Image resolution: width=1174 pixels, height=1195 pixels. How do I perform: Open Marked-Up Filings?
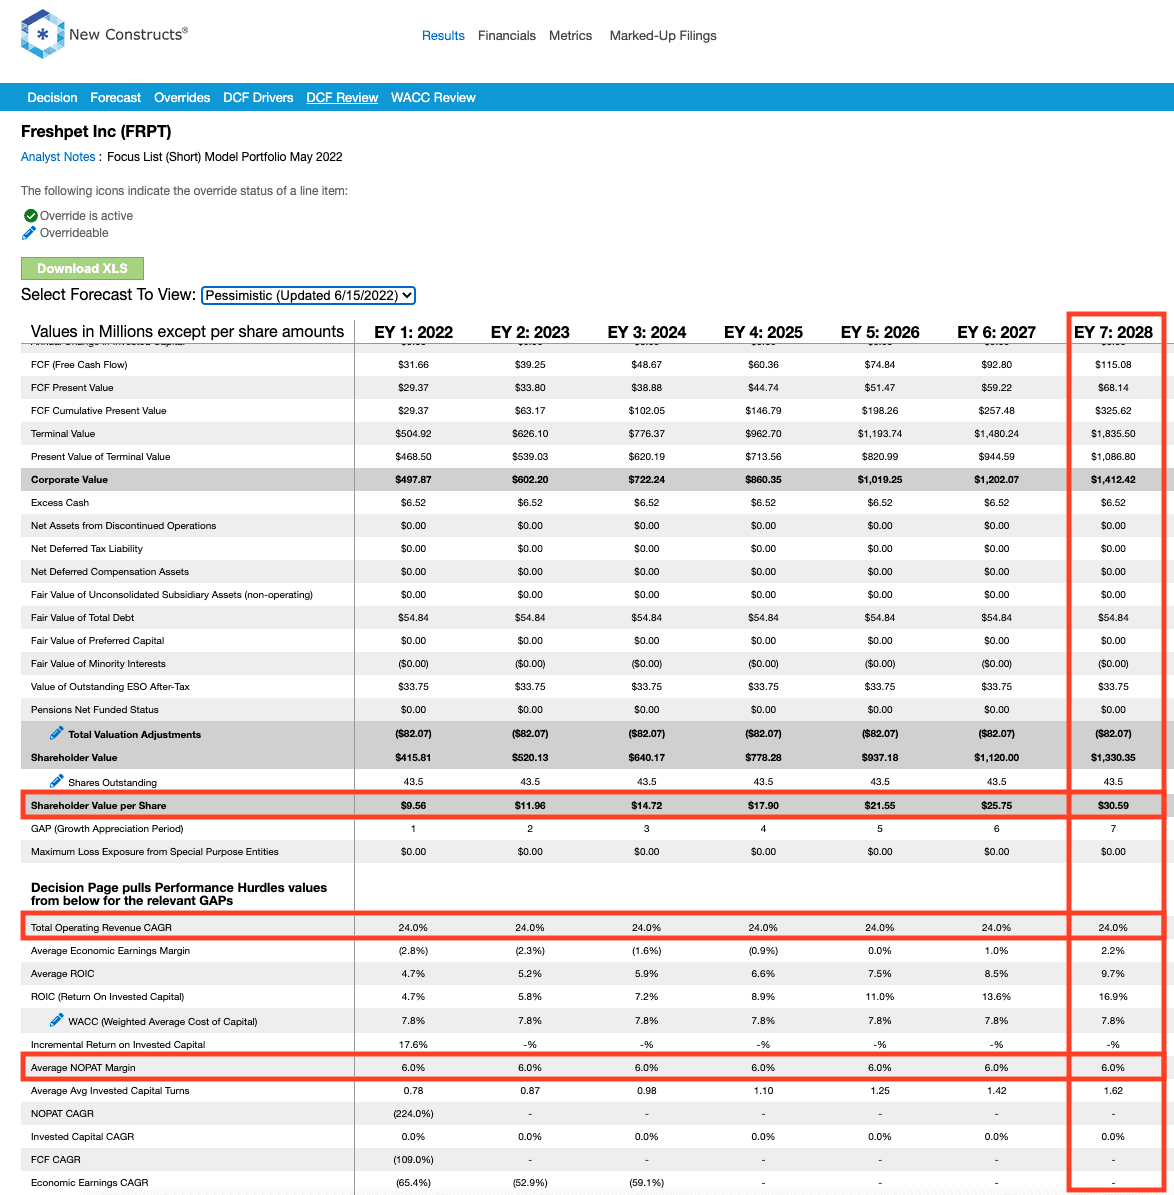[663, 36]
